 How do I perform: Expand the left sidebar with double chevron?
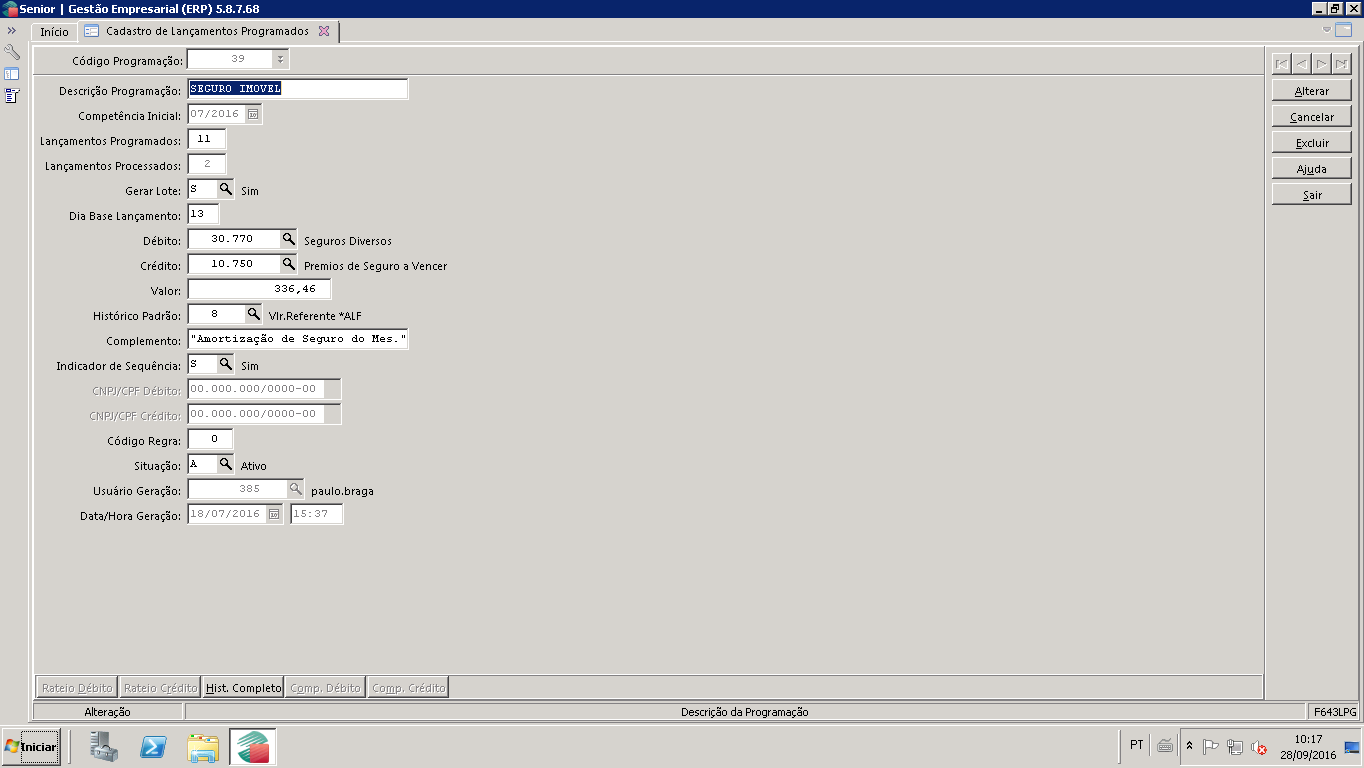click(11, 31)
